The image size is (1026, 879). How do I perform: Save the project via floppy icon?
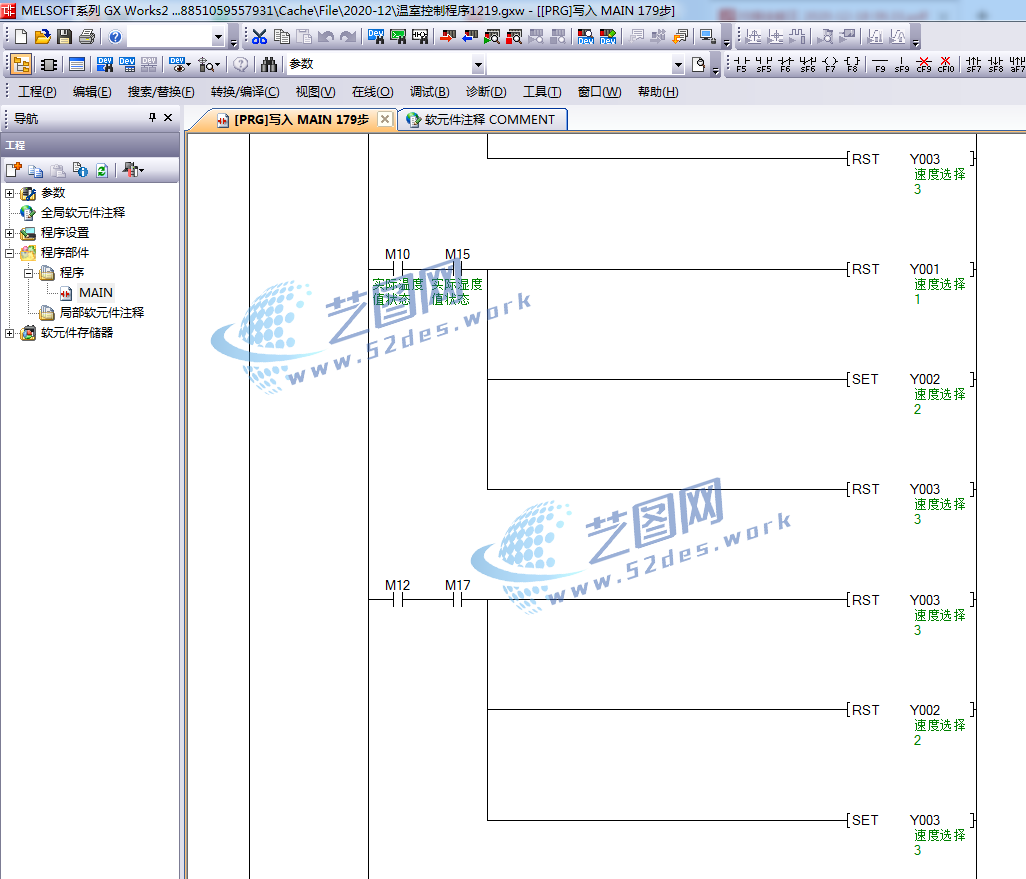pos(64,37)
